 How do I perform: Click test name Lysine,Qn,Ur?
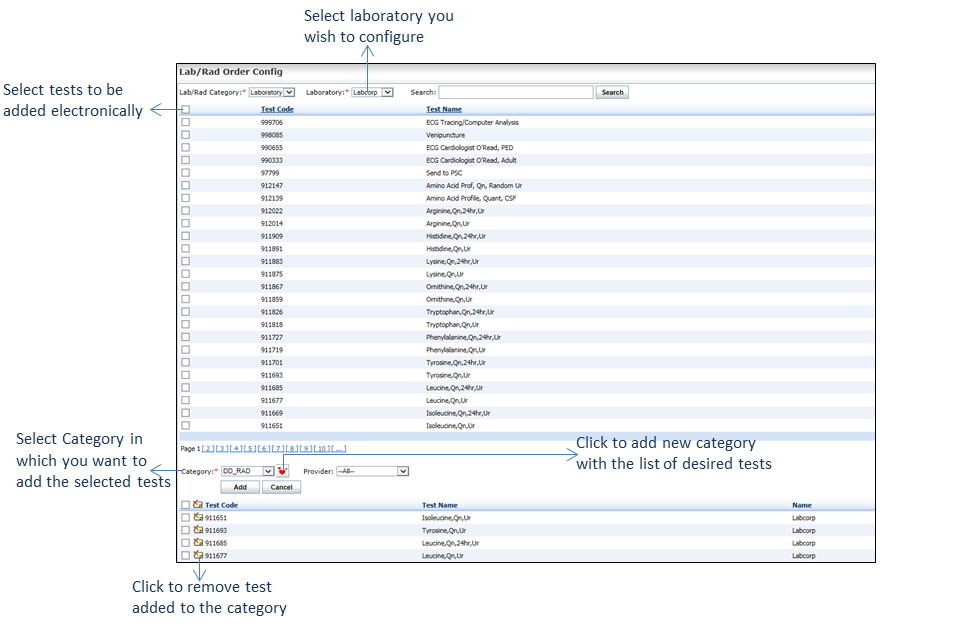click(x=445, y=274)
